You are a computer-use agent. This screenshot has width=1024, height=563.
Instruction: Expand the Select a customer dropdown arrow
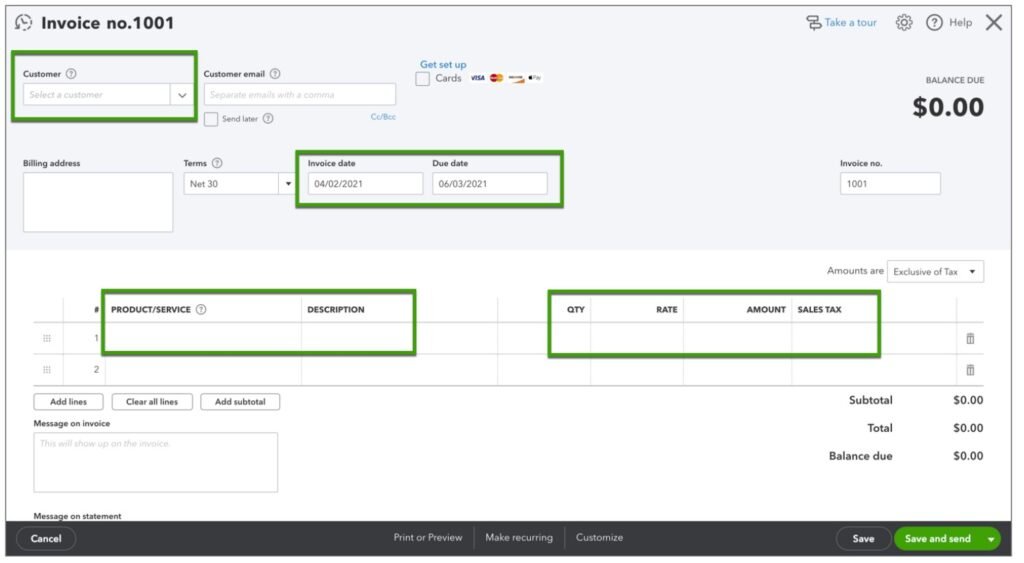tap(182, 95)
